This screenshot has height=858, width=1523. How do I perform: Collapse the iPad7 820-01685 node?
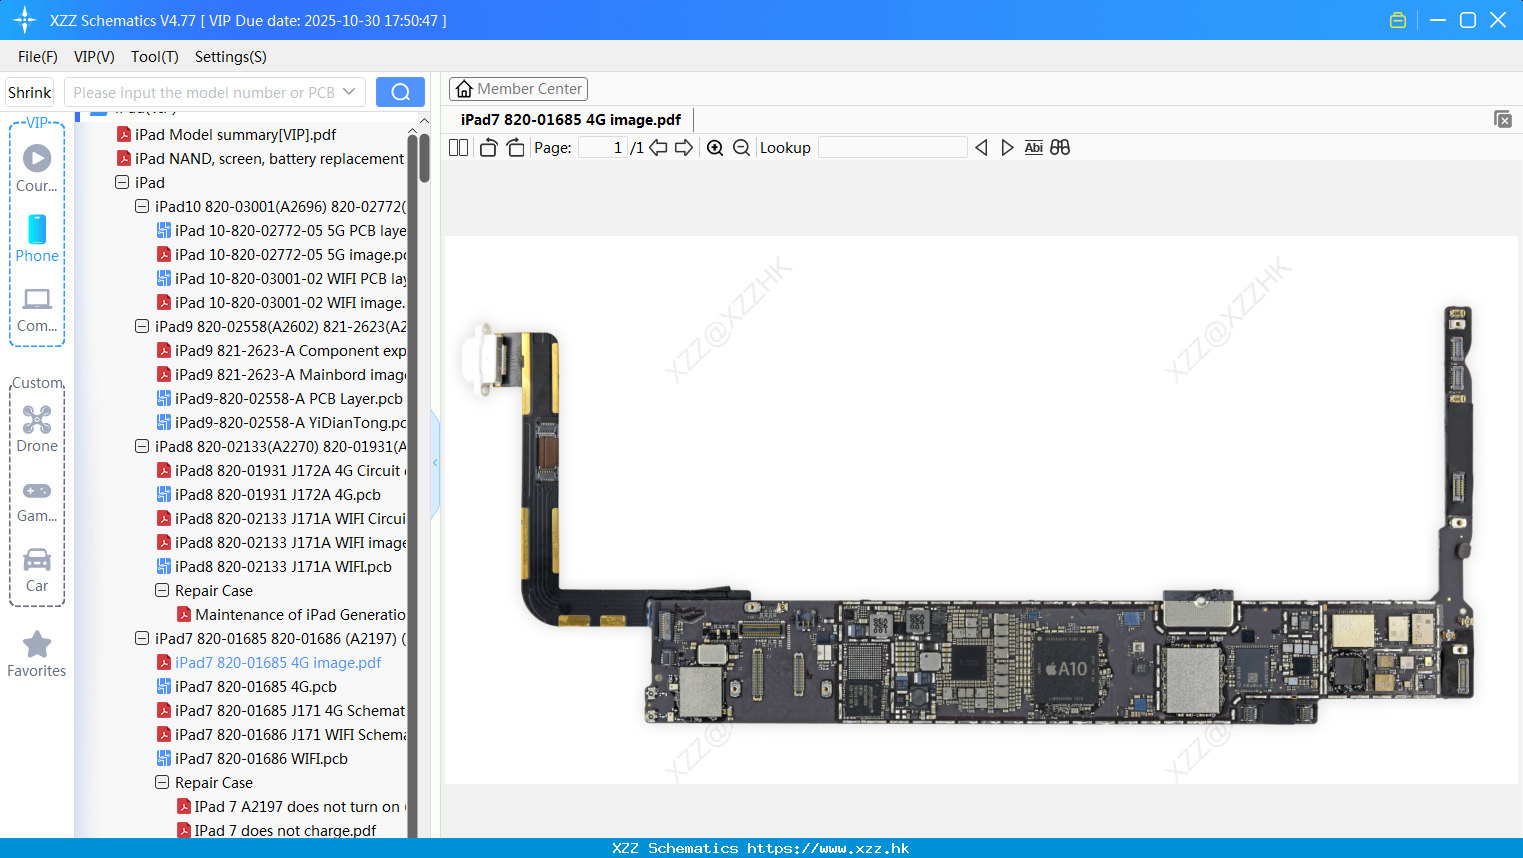(x=142, y=638)
